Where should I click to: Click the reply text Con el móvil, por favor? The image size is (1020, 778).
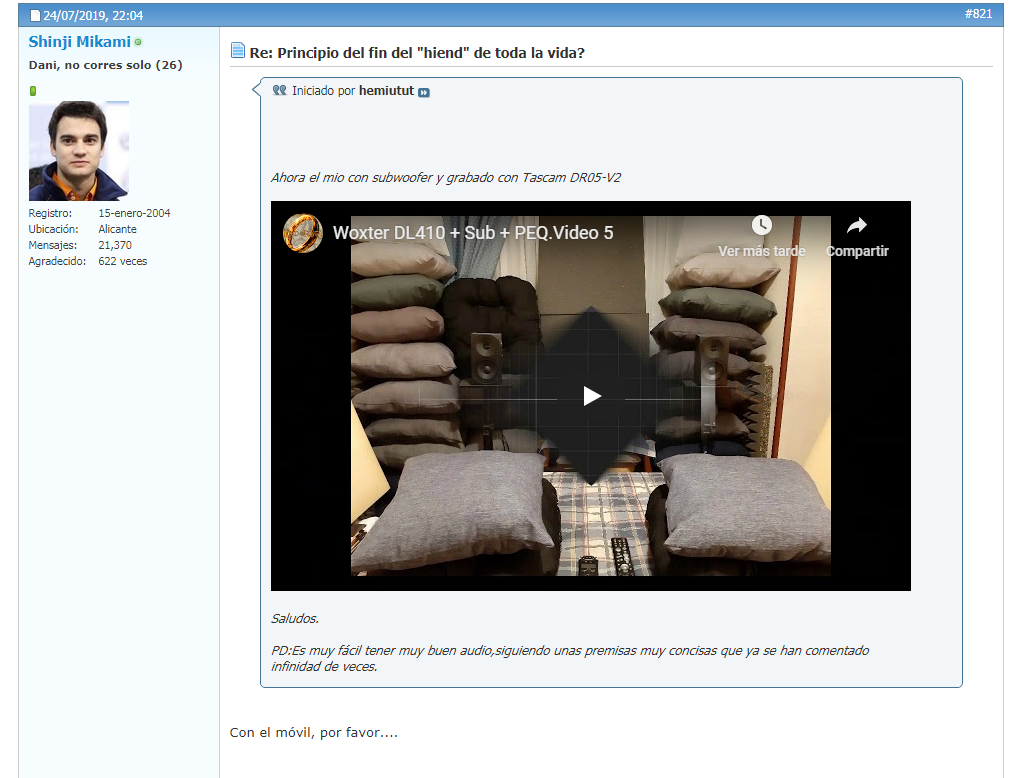click(314, 732)
